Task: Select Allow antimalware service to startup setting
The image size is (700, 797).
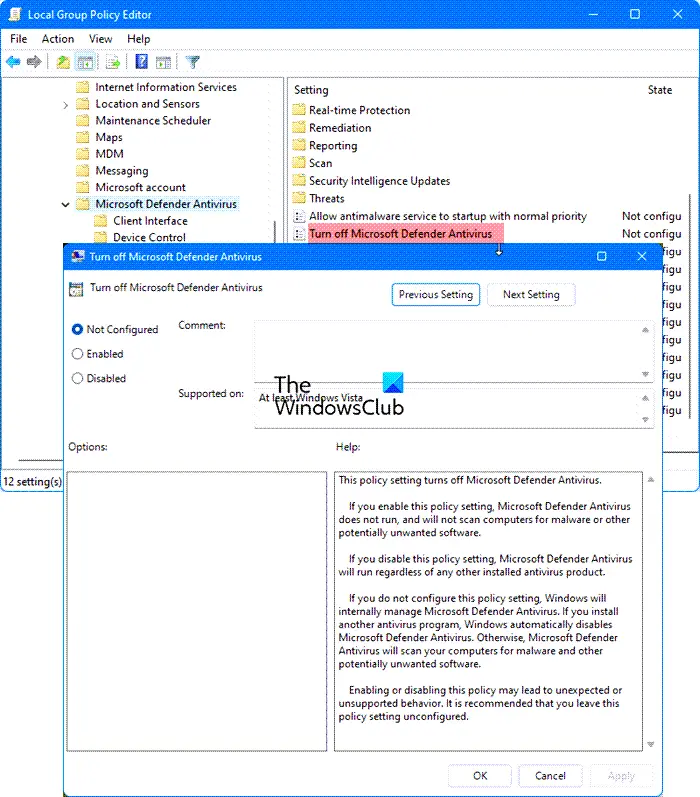Action: click(x=448, y=216)
